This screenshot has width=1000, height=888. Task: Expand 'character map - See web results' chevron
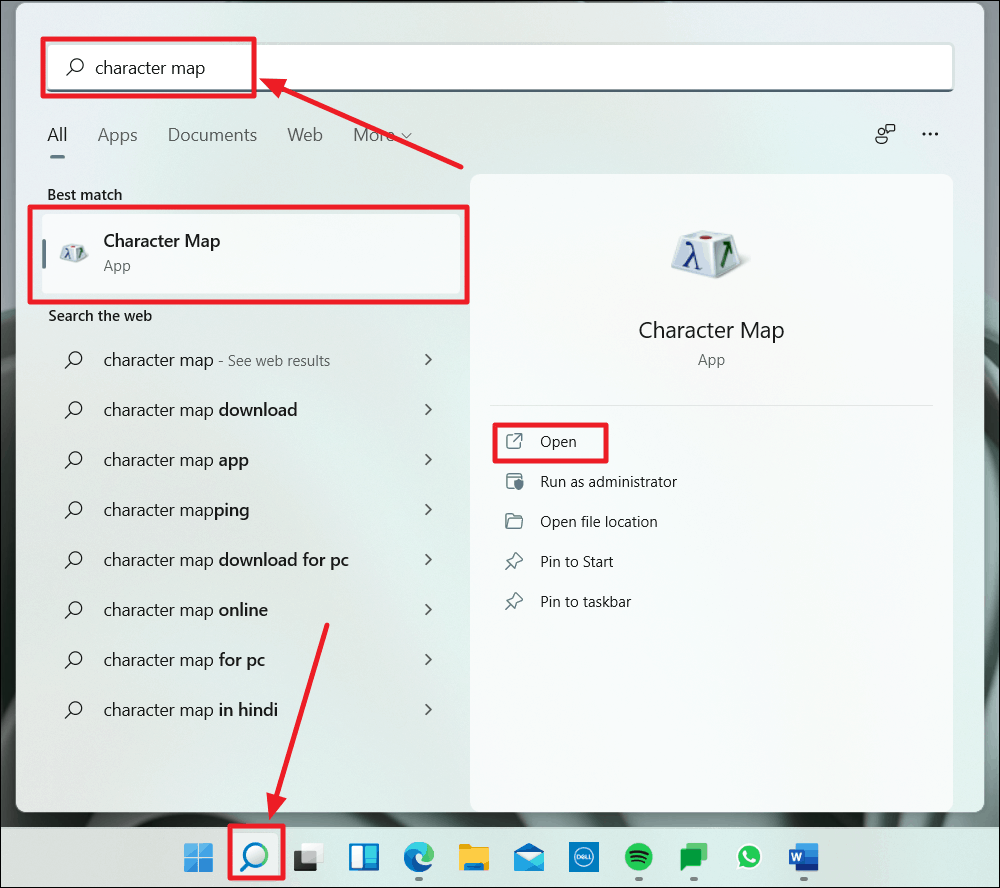click(428, 360)
